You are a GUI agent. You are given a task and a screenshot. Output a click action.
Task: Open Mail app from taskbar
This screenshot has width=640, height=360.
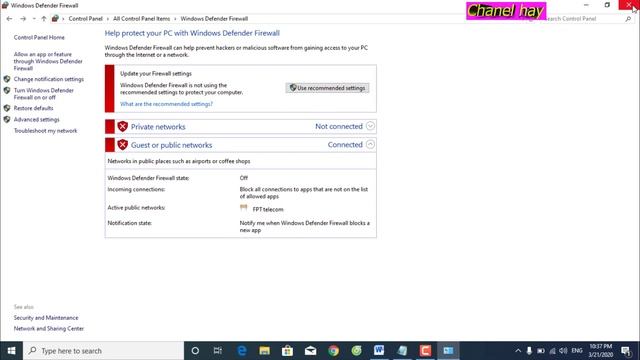point(310,351)
